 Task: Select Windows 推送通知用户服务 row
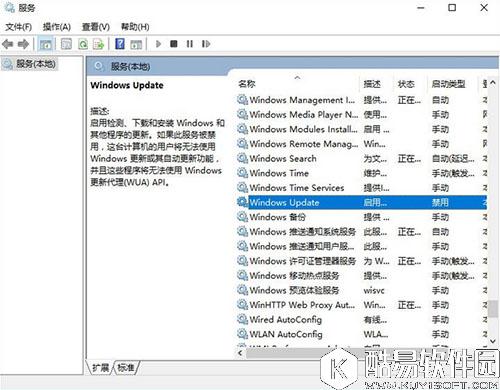362,246
